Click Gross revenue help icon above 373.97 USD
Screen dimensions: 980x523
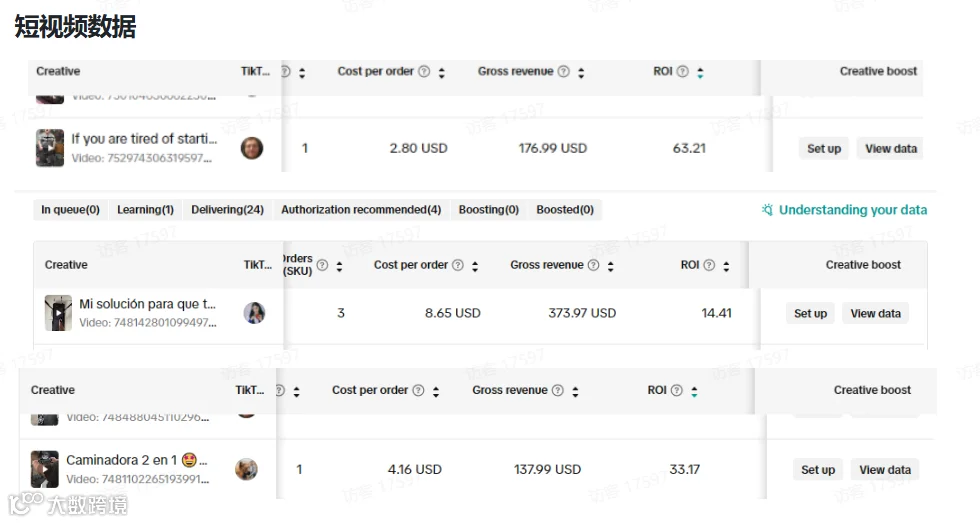593,265
